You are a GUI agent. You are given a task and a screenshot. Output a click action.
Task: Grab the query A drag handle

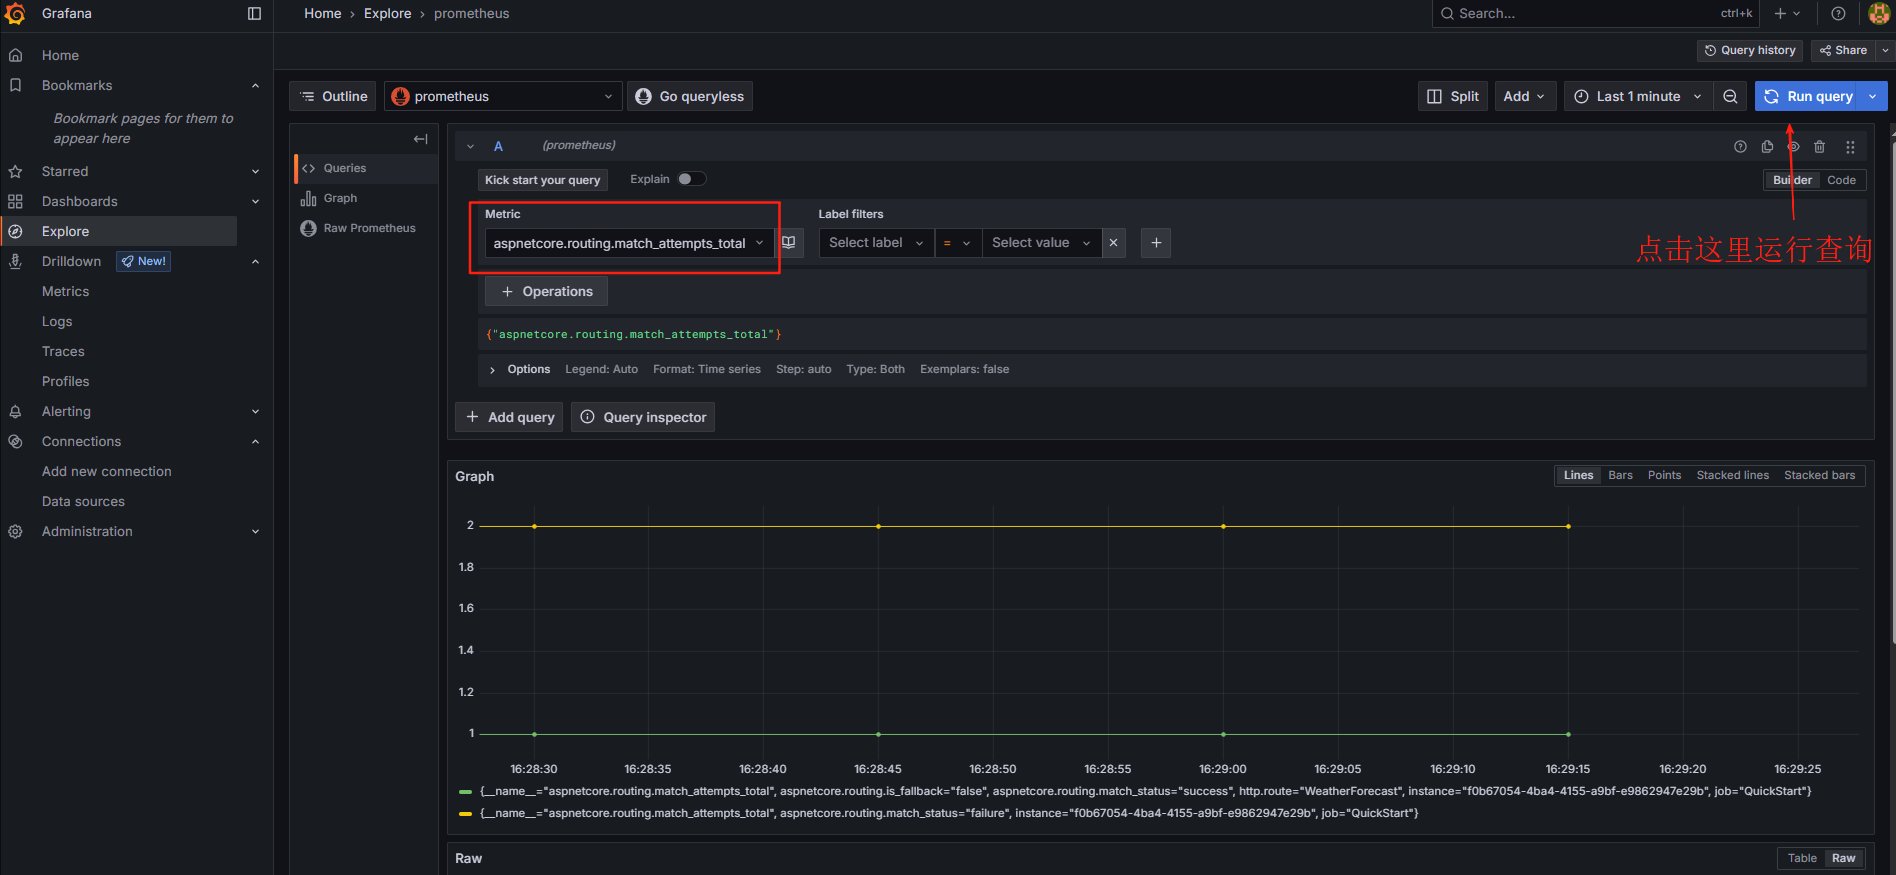[1850, 147]
